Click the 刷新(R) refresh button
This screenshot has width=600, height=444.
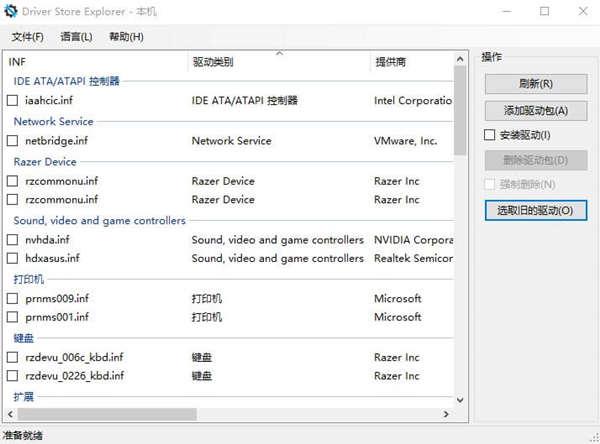point(535,83)
